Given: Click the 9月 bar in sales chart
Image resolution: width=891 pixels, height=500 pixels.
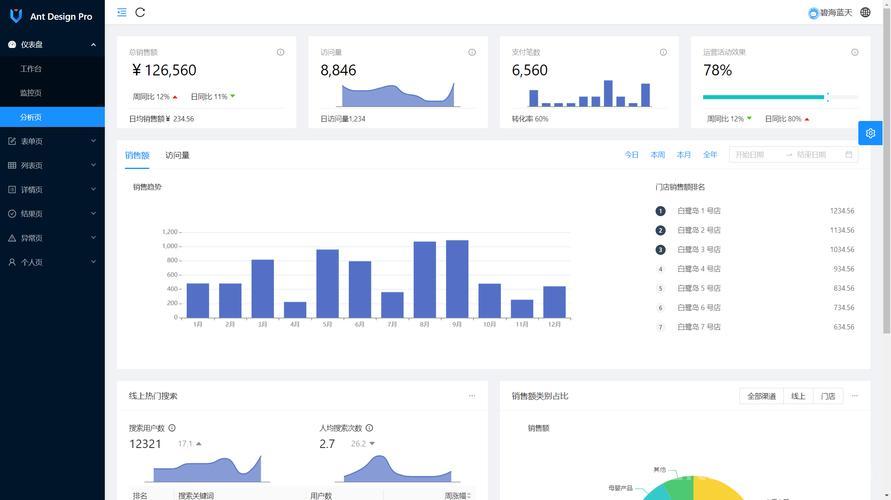Looking at the screenshot, I should 457,279.
